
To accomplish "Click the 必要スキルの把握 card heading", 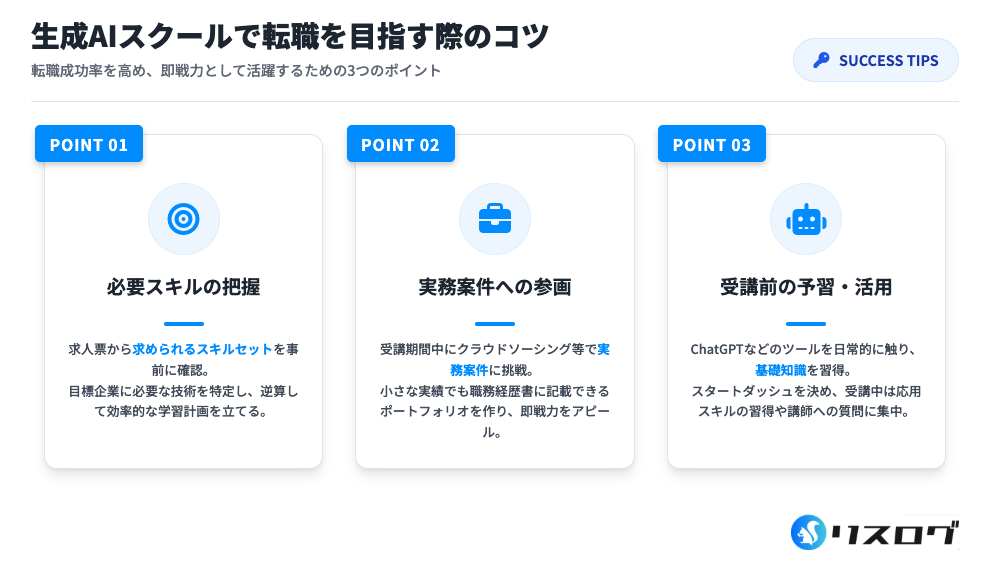I will (x=183, y=288).
